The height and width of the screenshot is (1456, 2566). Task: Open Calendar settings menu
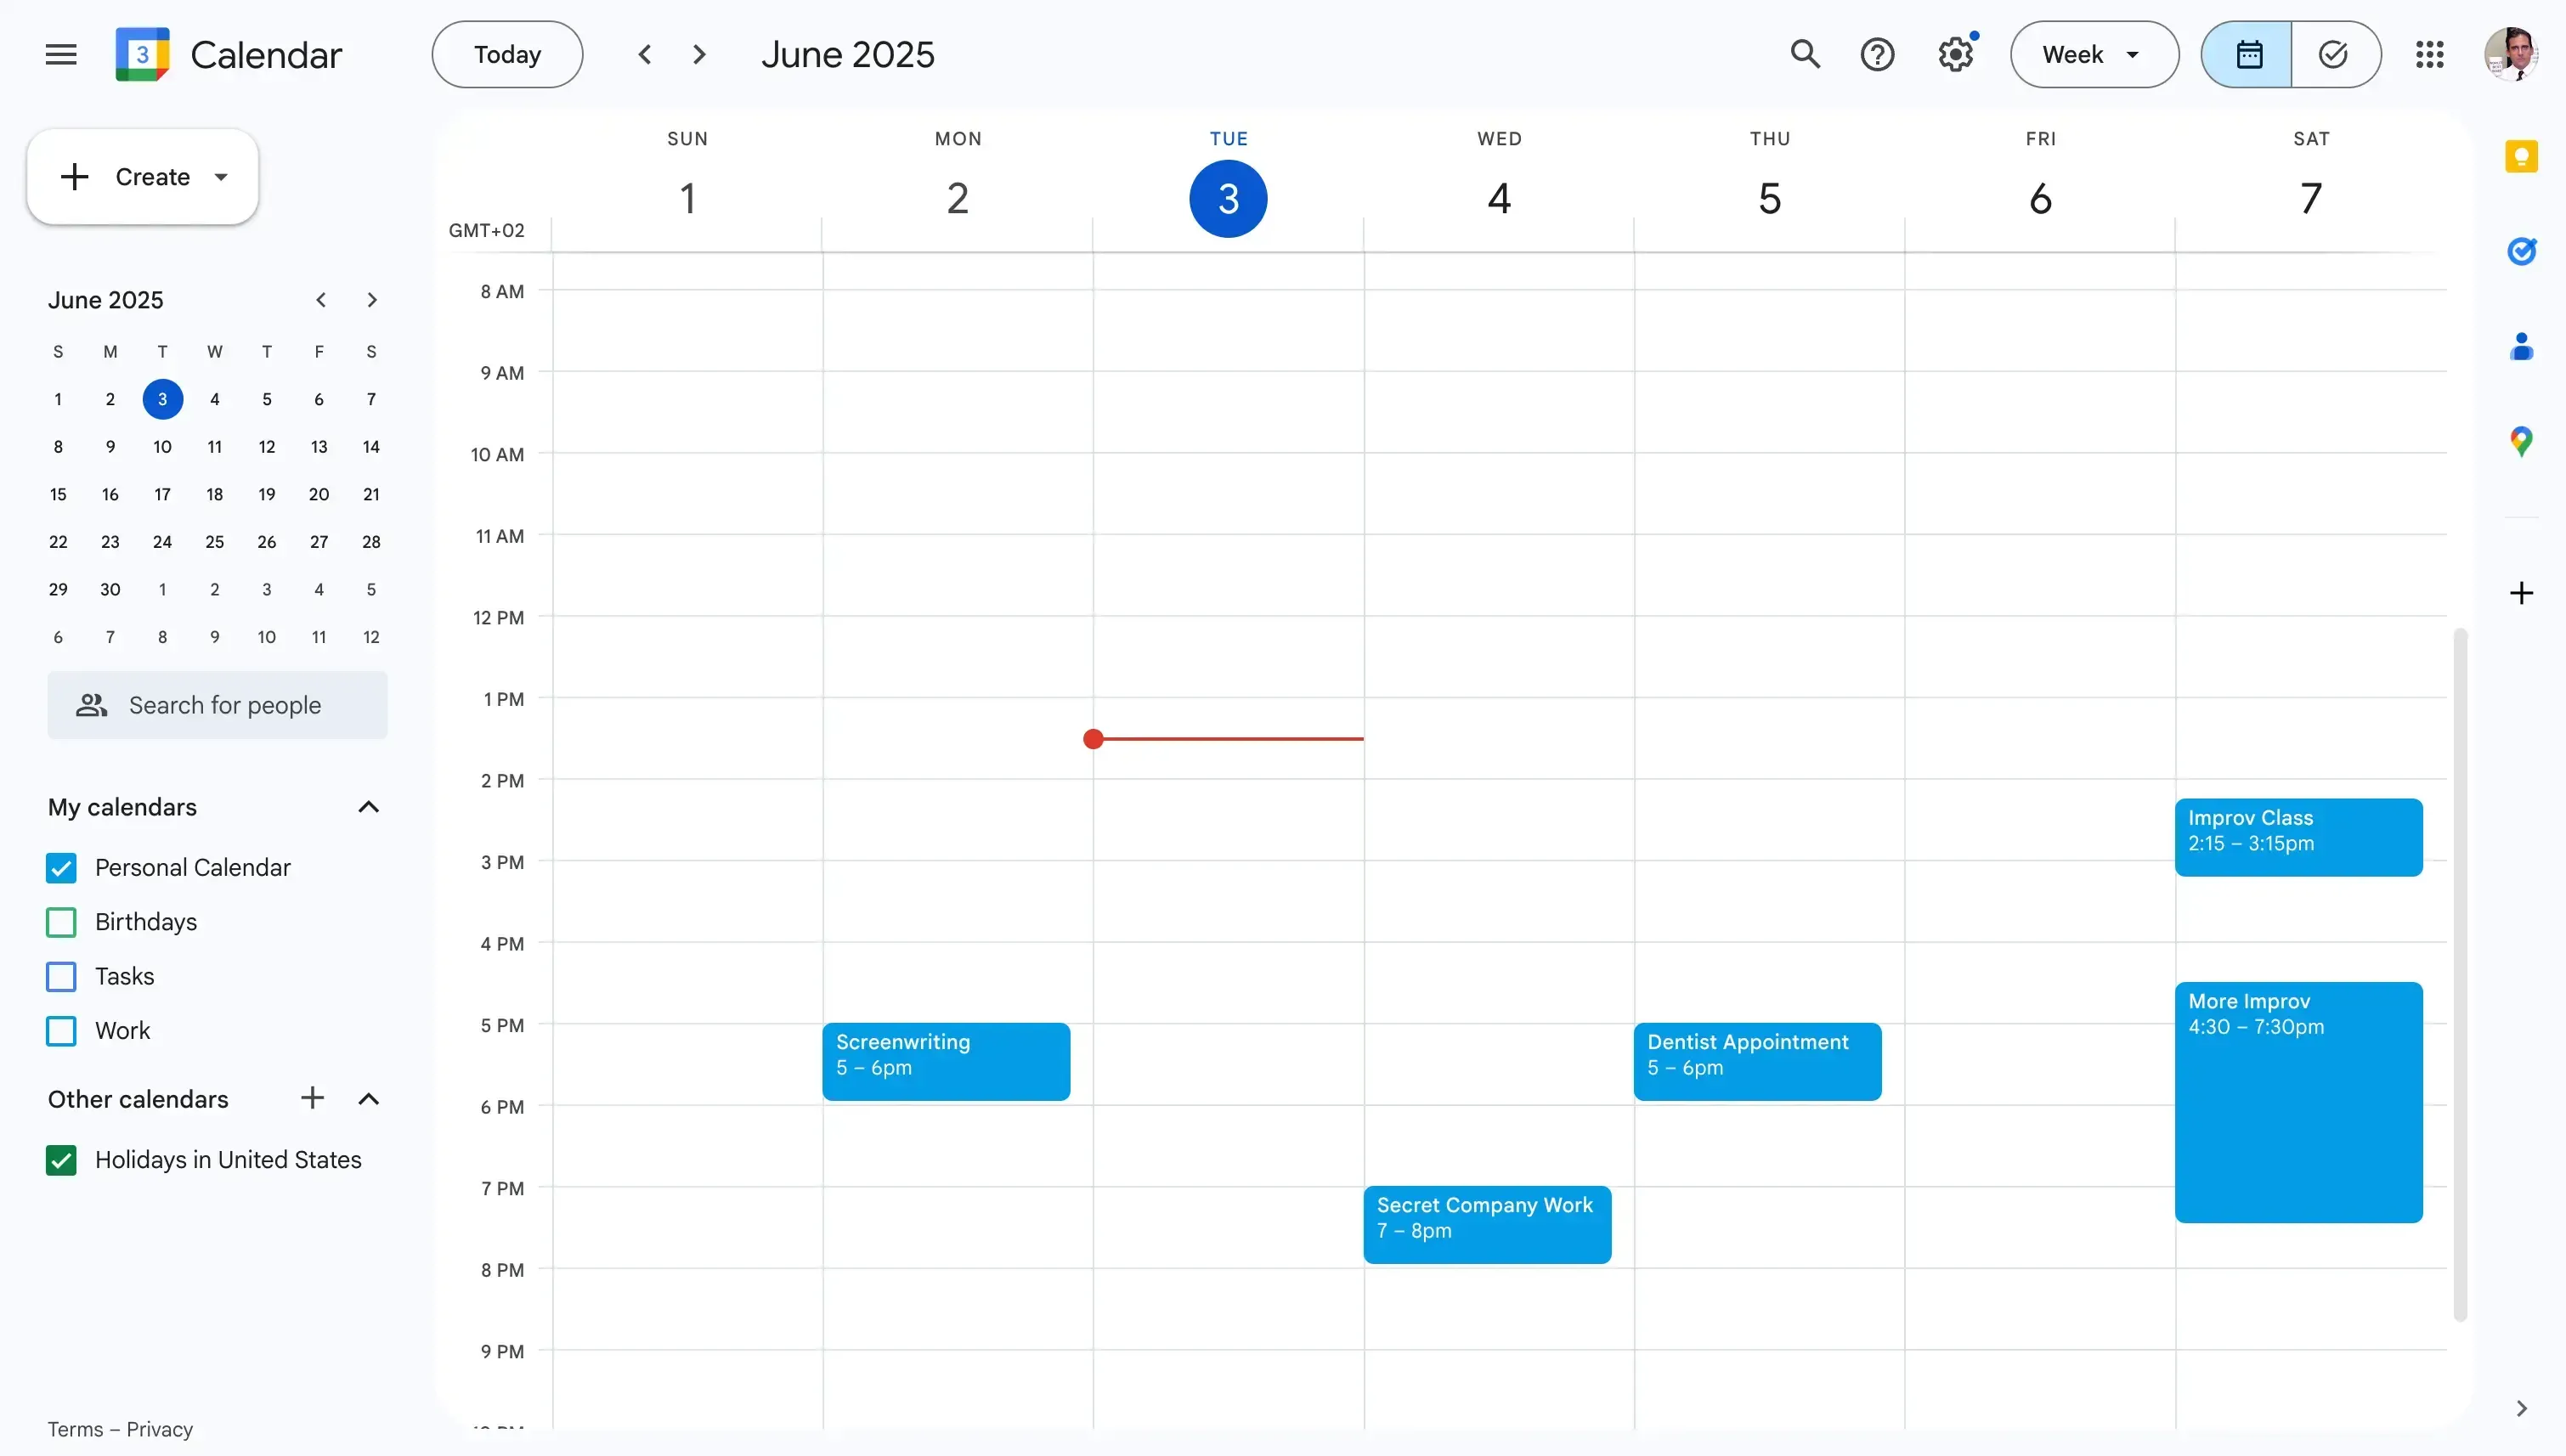[x=1954, y=54]
